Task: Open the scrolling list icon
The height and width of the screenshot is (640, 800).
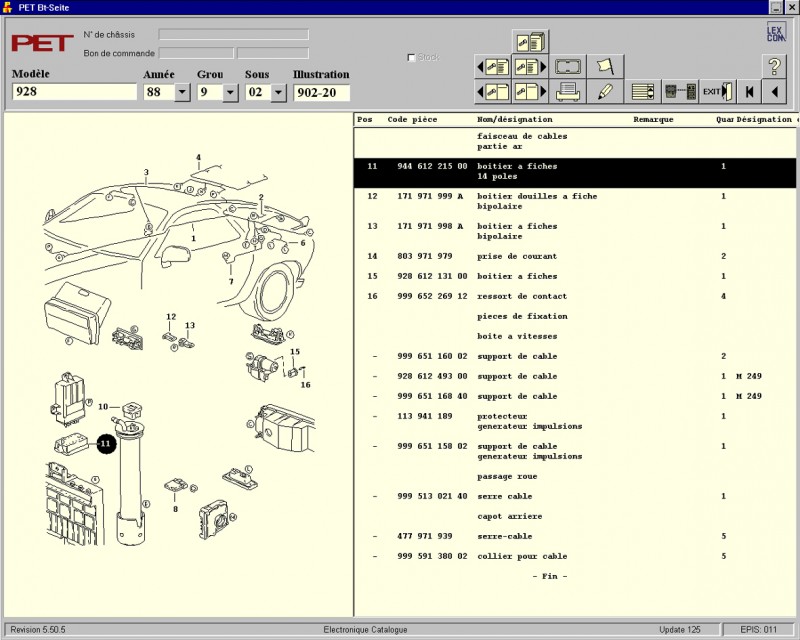Action: click(x=643, y=92)
